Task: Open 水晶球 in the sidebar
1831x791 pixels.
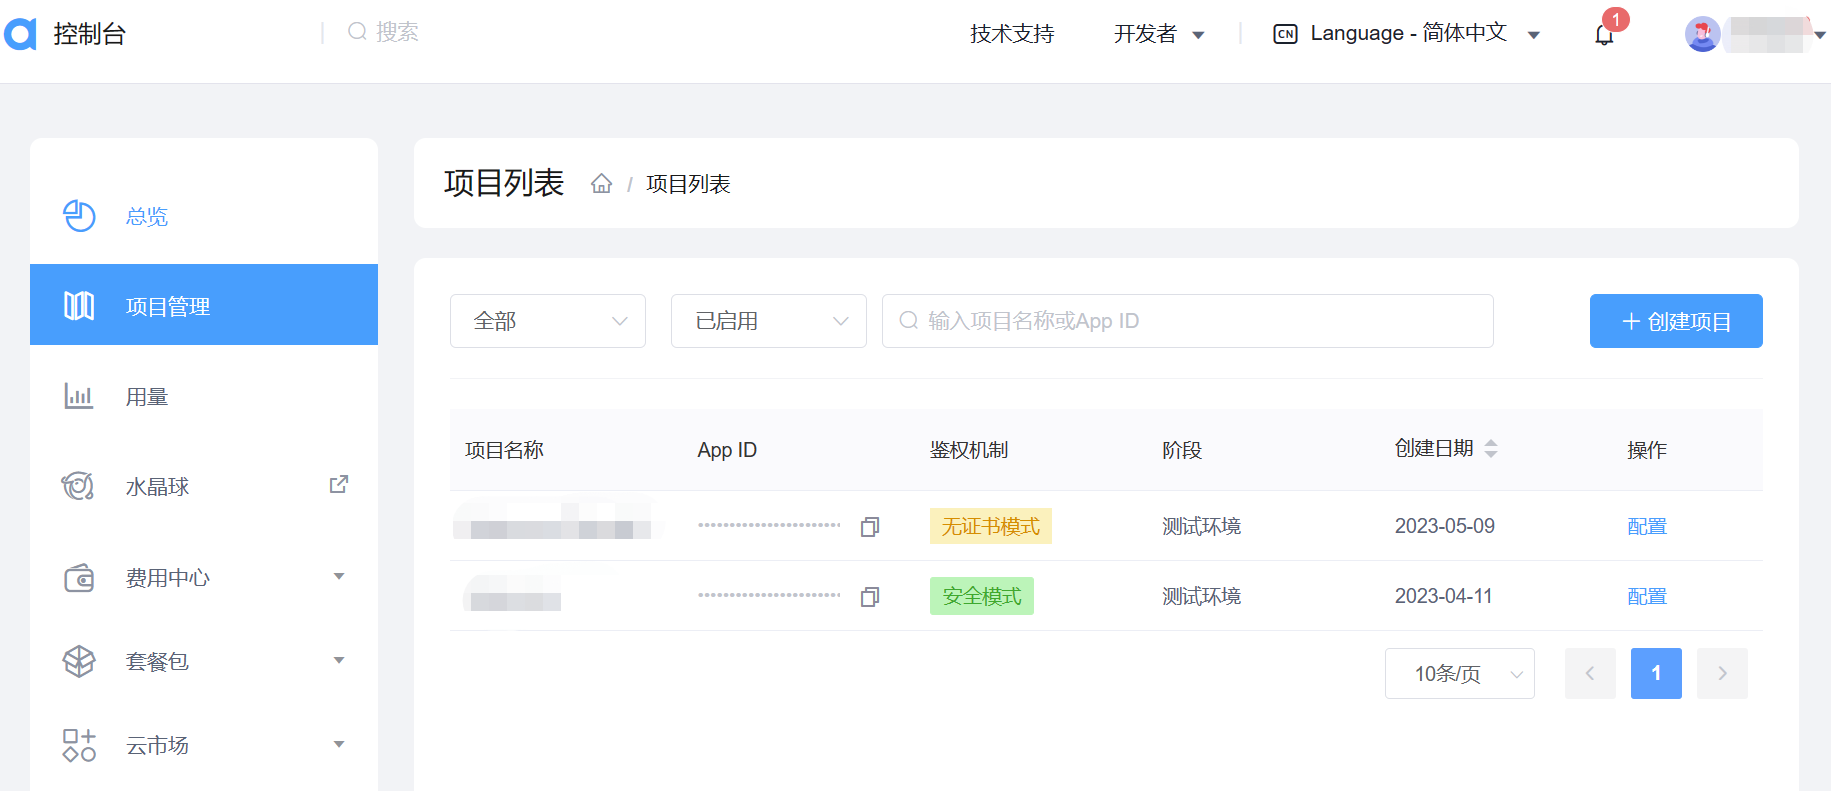Action: [204, 486]
